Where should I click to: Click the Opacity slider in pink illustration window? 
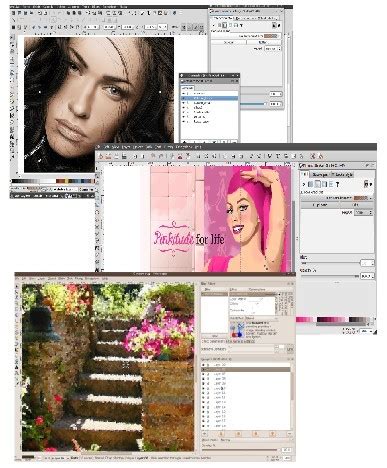click(x=330, y=276)
